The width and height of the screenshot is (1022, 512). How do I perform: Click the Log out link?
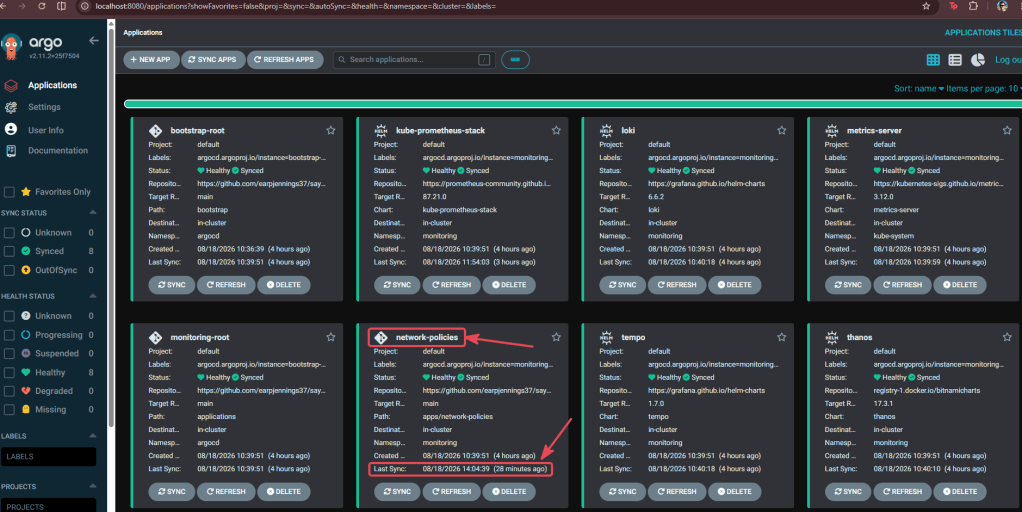pyautogui.click(x=1008, y=60)
